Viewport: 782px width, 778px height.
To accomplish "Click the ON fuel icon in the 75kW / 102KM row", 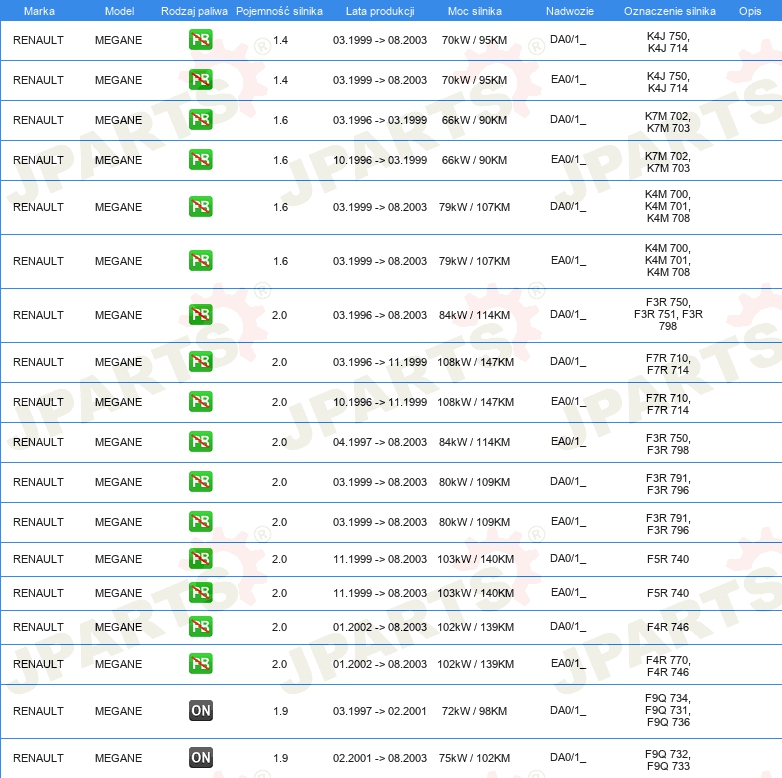I will pyautogui.click(x=200, y=758).
